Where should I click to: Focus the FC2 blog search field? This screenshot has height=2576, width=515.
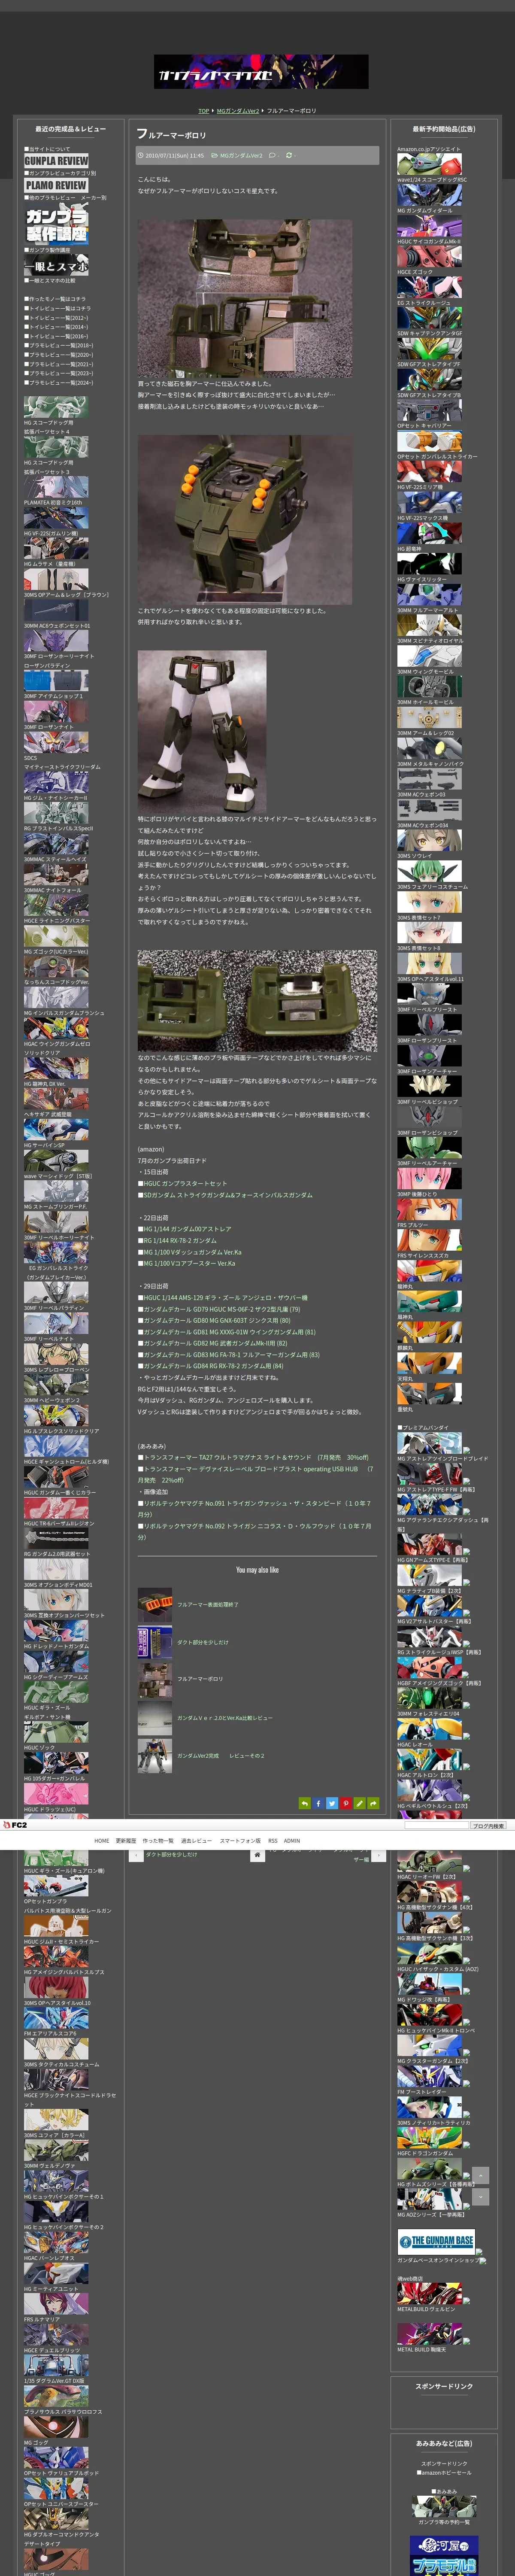[436, 1826]
